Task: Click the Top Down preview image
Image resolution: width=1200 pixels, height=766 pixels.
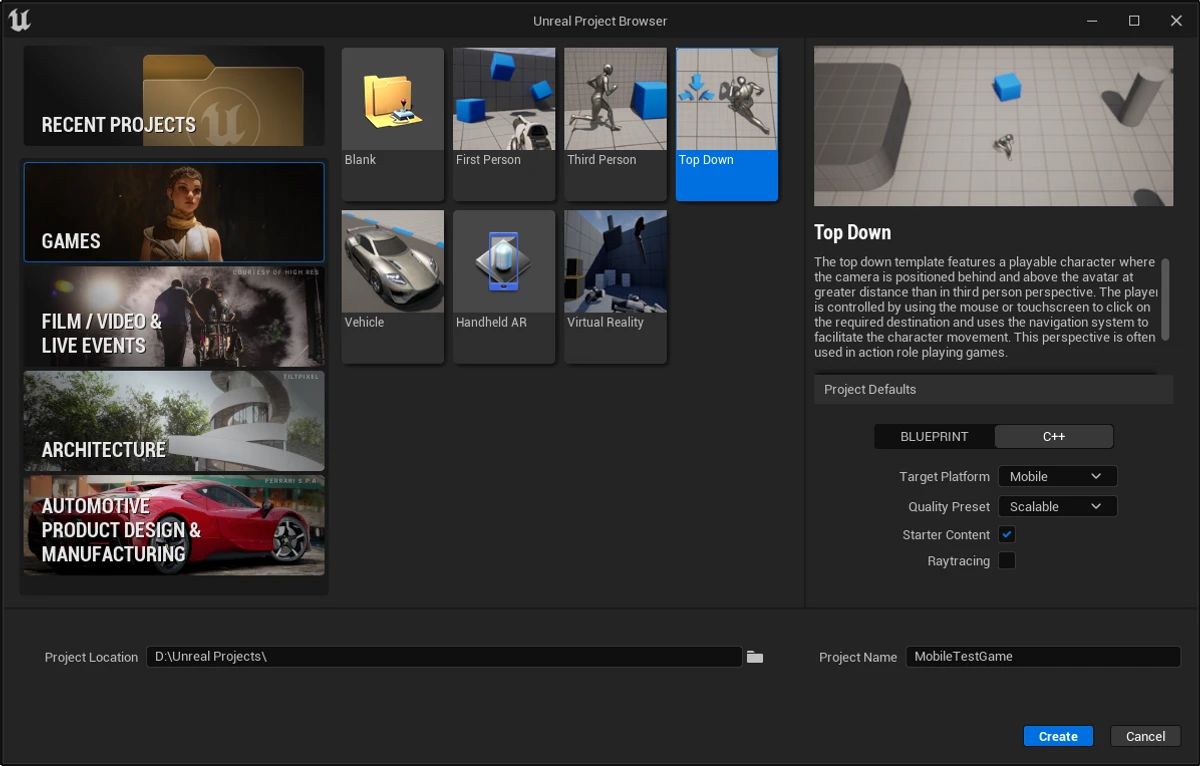Action: tap(994, 126)
